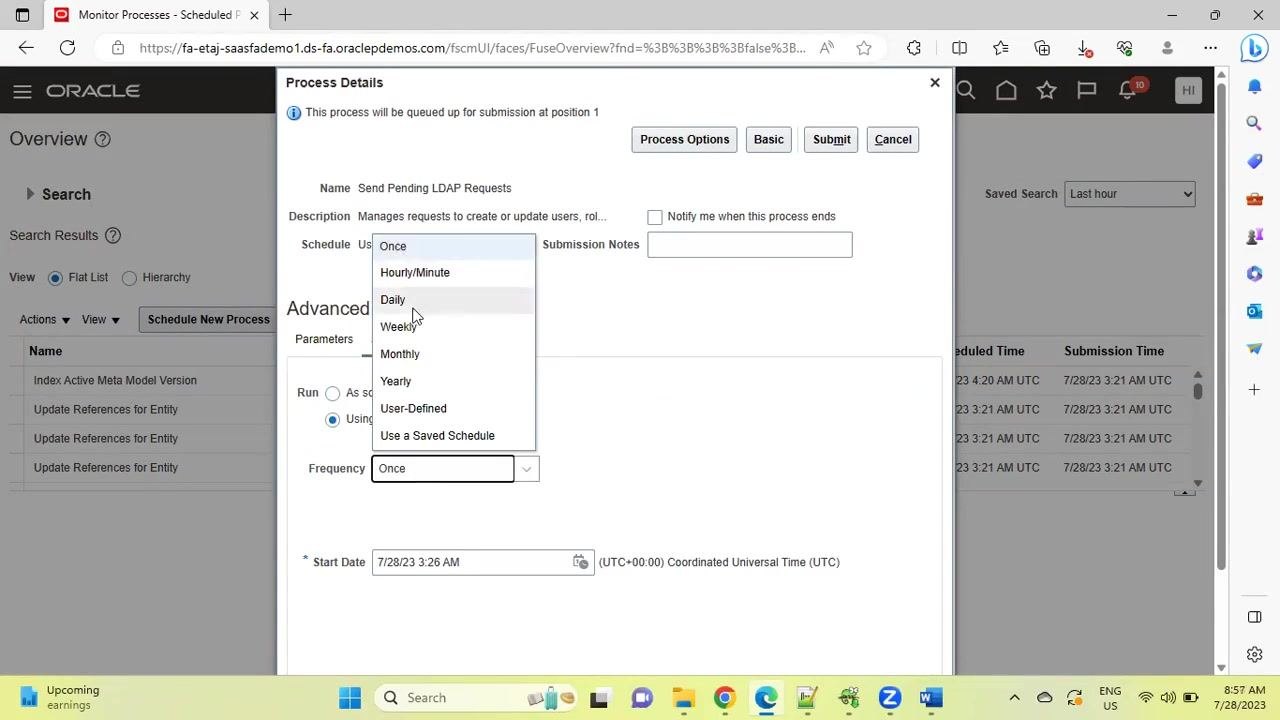Click the Search Results help icon
1280x720 pixels.
coord(113,236)
